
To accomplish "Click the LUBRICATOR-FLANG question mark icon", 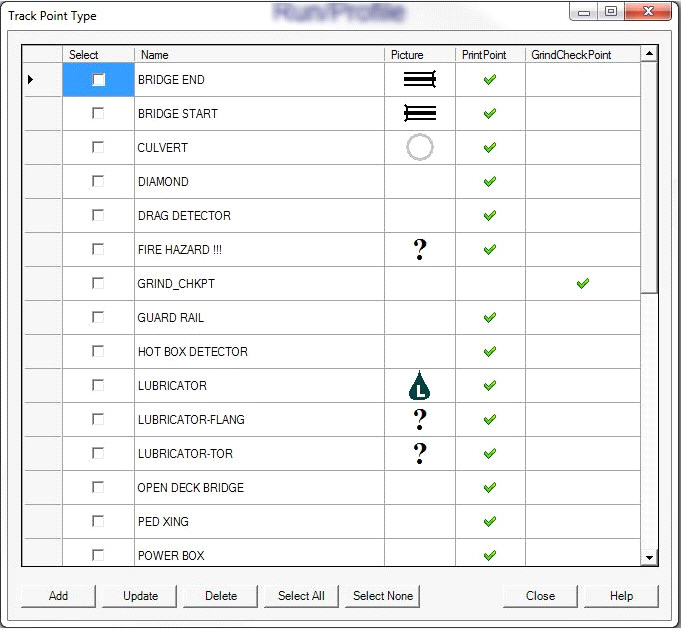I will [420, 420].
